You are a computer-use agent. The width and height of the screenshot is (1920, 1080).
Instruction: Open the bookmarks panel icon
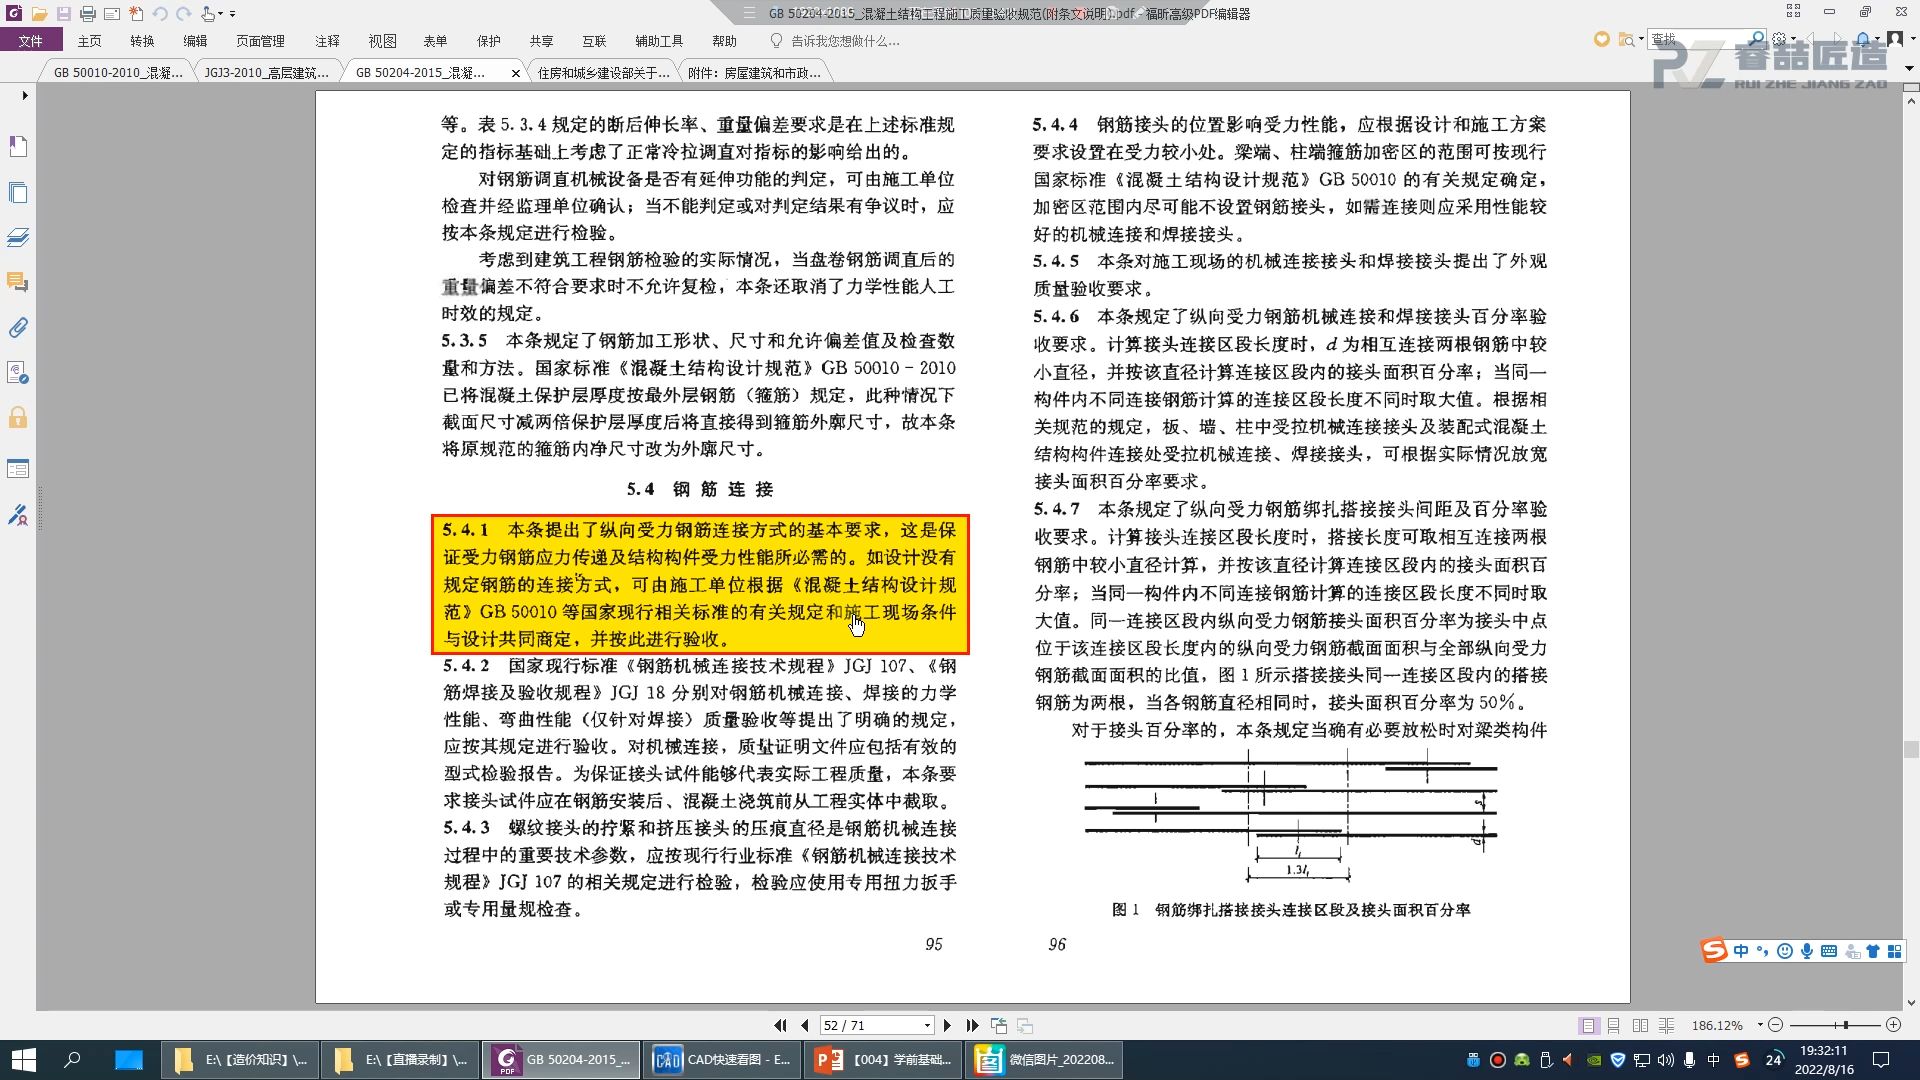click(x=17, y=147)
